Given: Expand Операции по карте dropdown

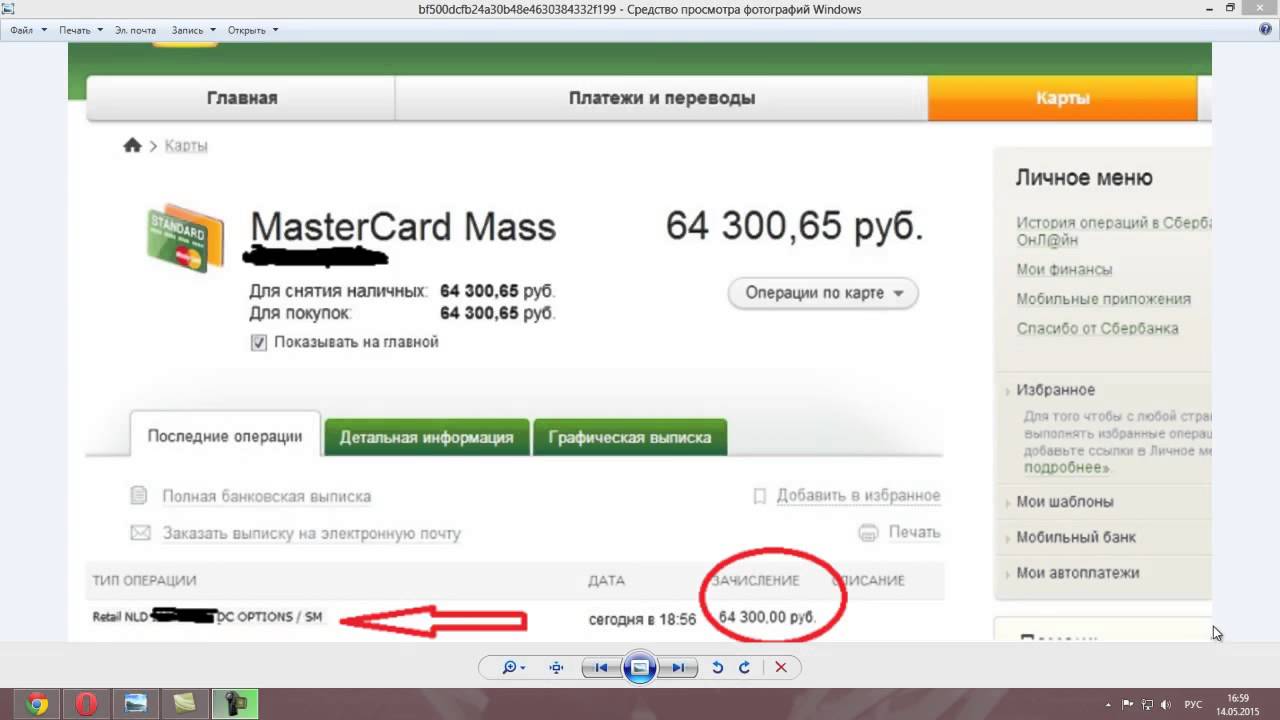Looking at the screenshot, I should tap(823, 293).
